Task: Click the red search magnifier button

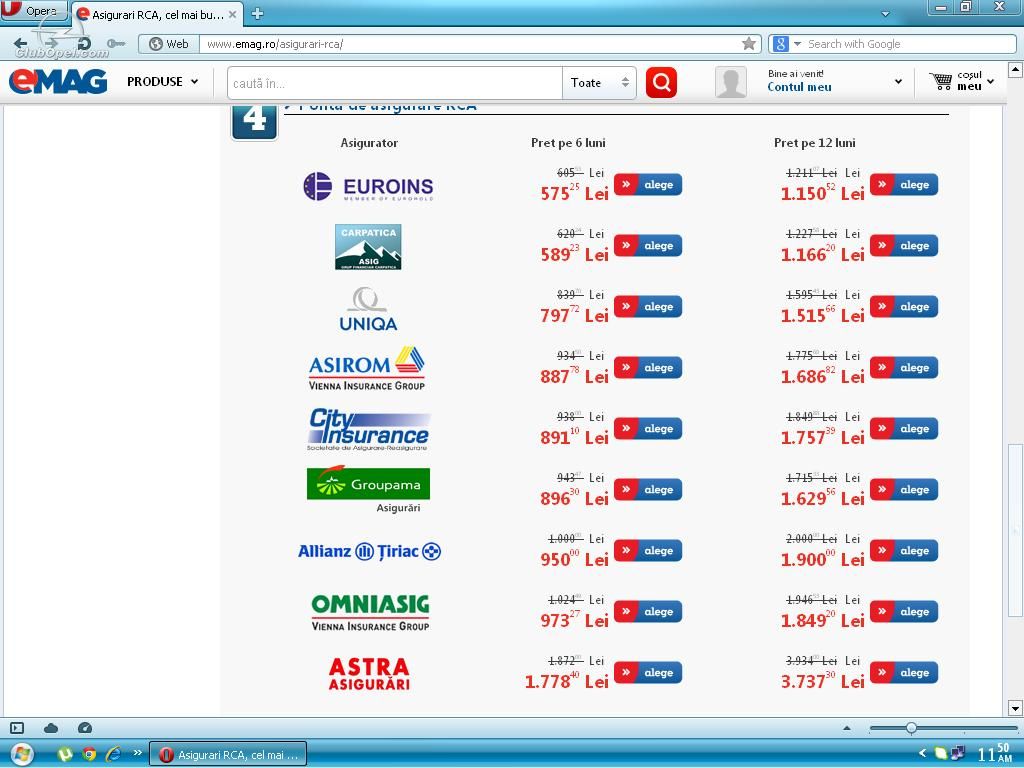Action: 661,82
